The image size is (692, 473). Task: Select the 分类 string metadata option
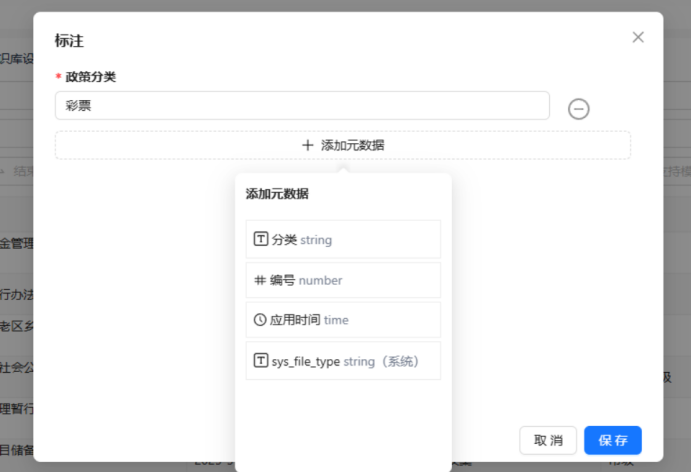343,240
